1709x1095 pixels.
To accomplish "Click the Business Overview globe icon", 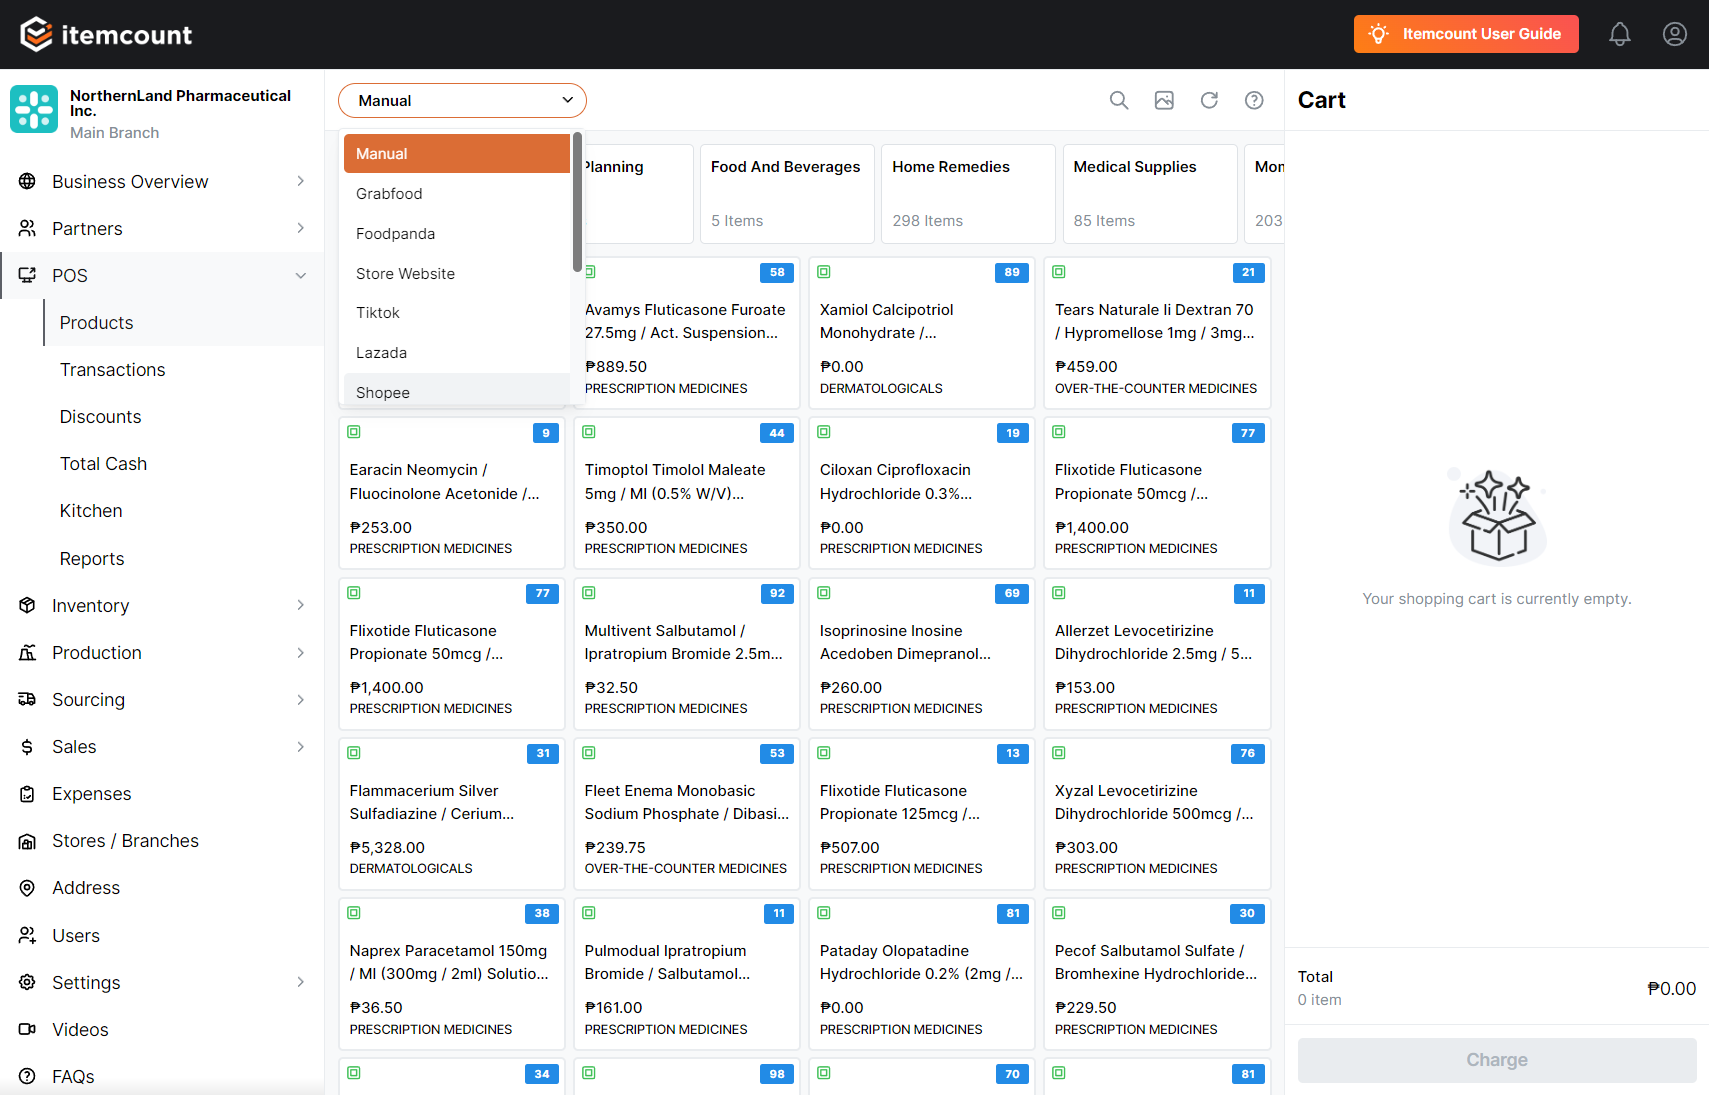I will pos(28,181).
